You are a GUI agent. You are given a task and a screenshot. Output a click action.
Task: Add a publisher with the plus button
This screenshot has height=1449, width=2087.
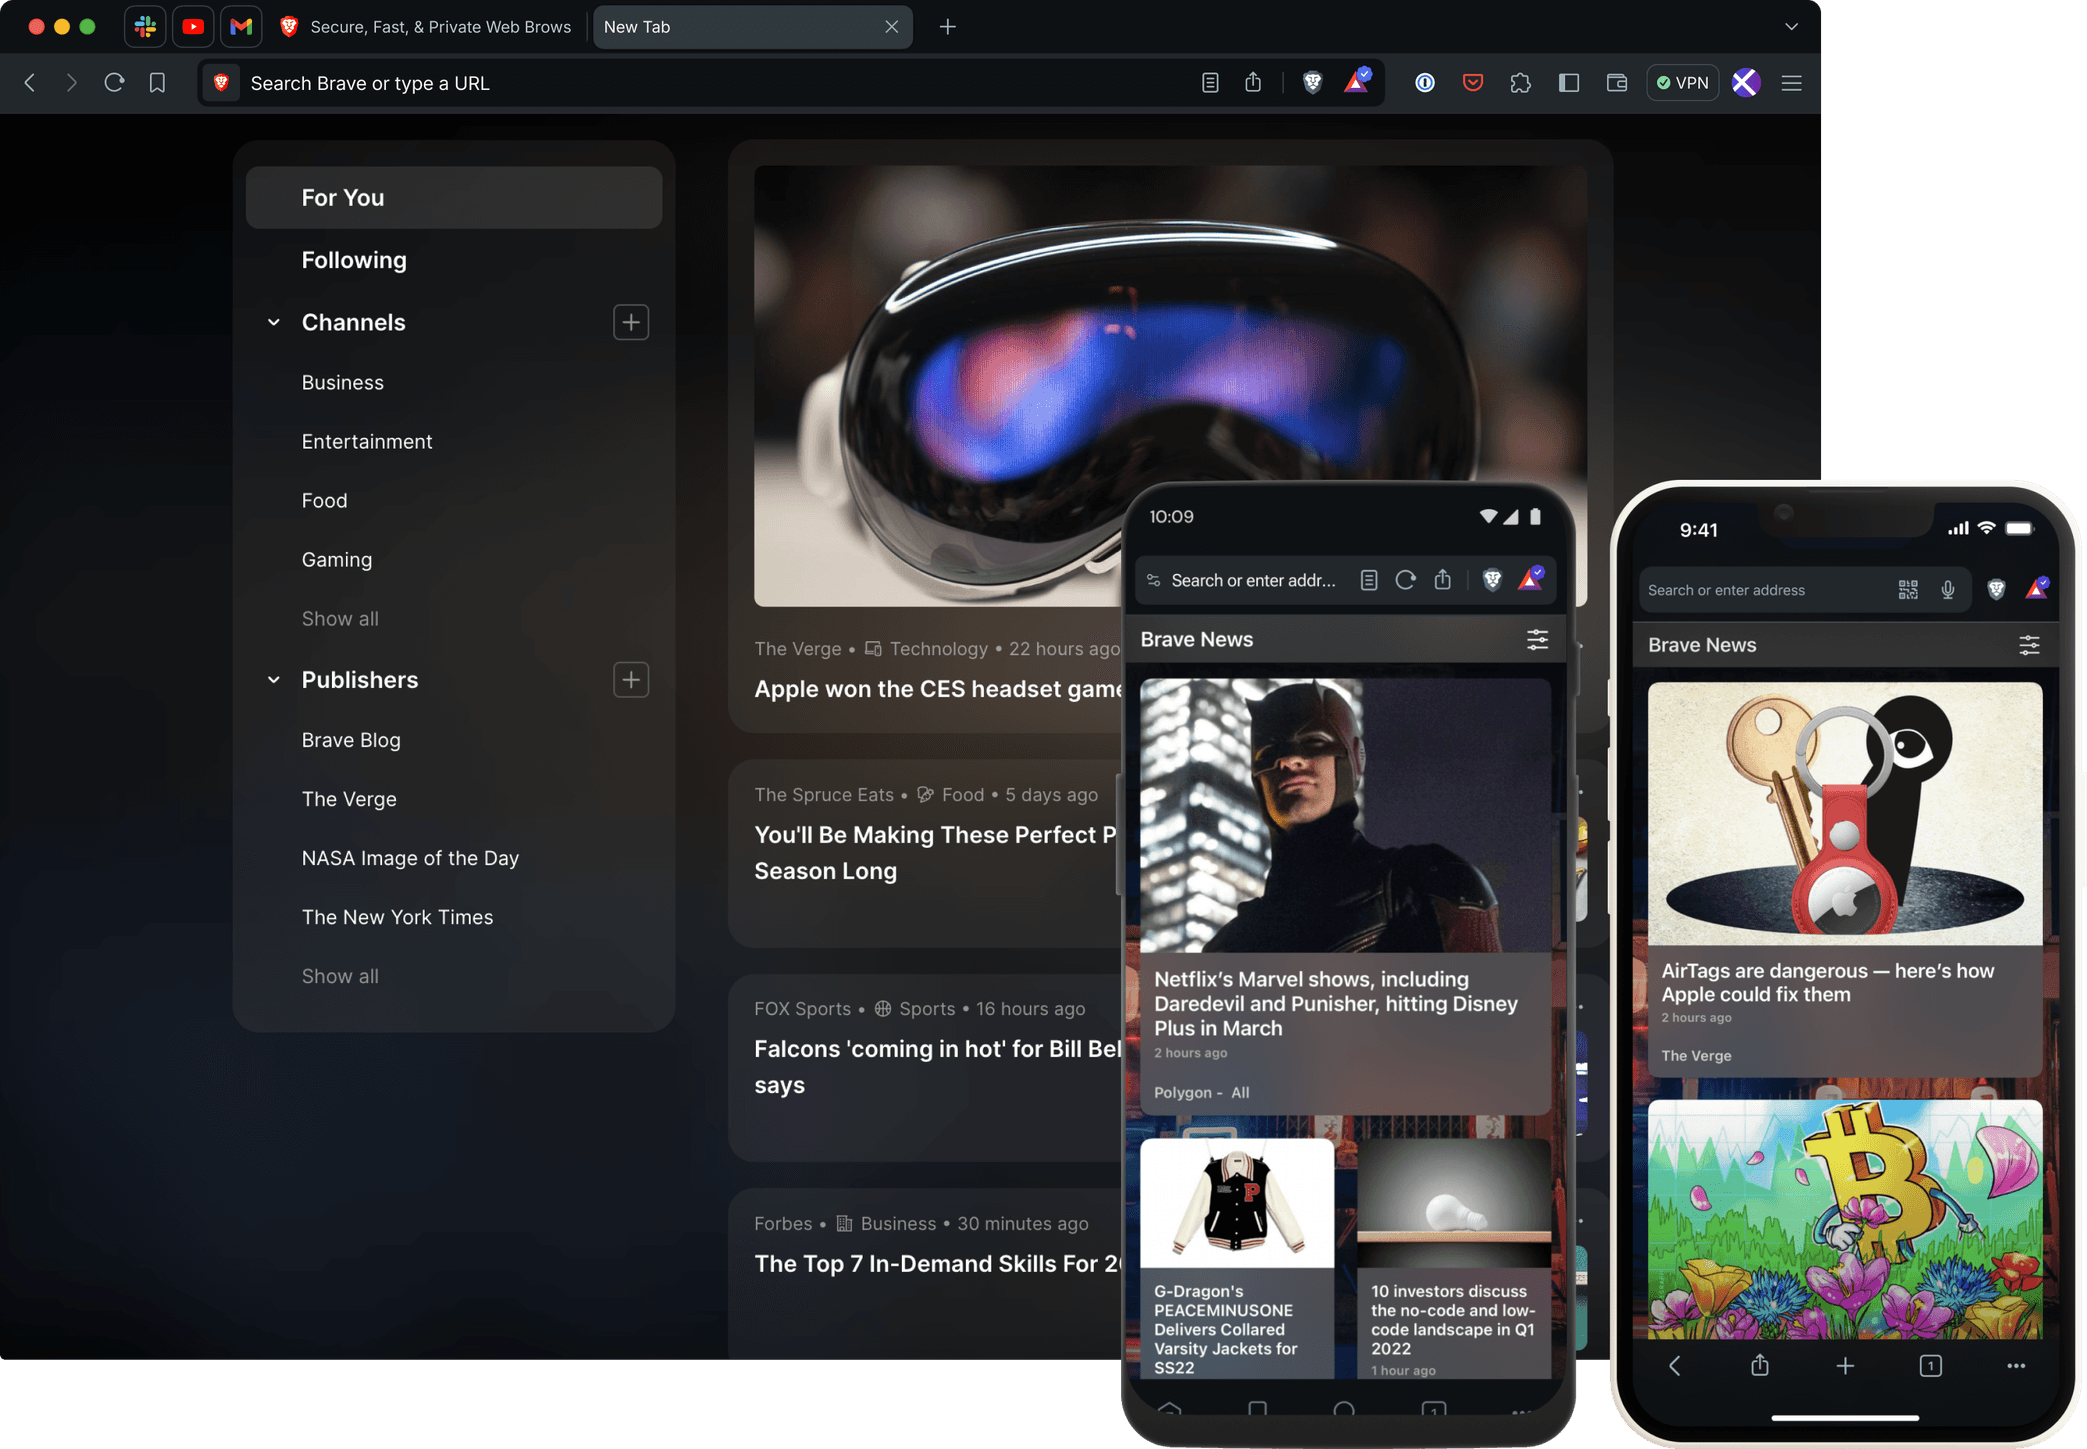click(x=631, y=680)
